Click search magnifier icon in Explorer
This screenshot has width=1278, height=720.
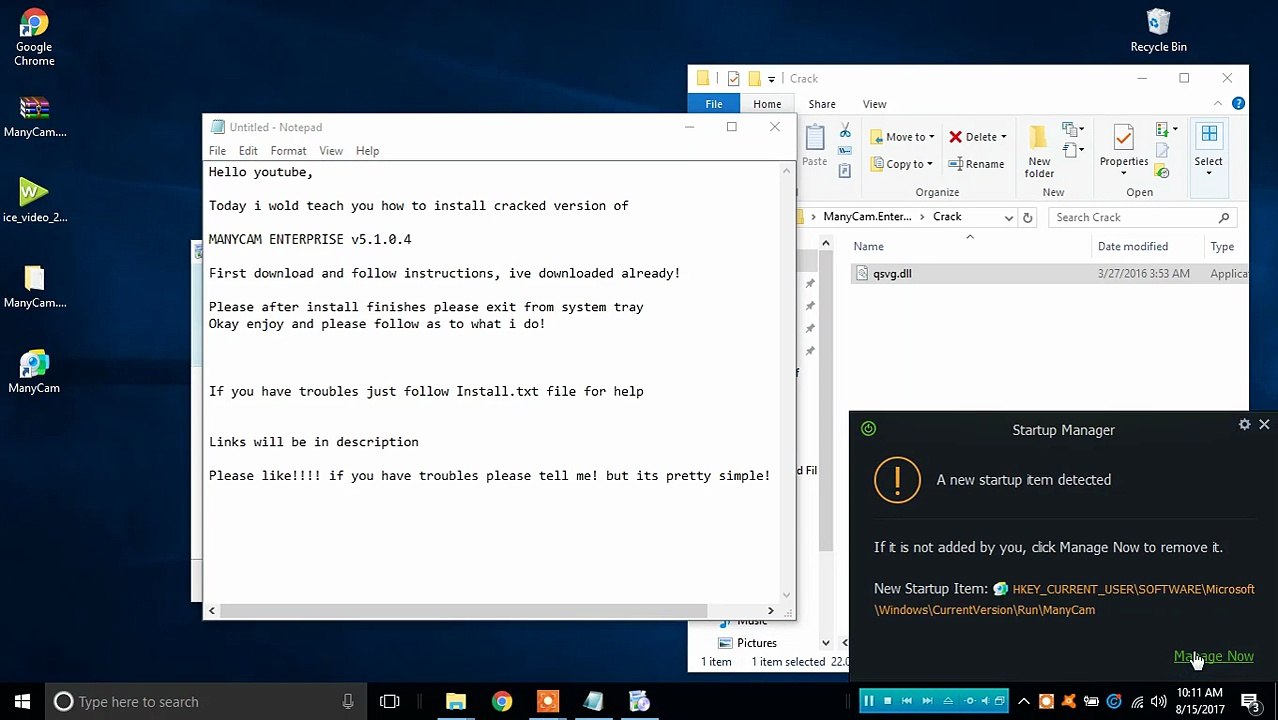click(x=1224, y=217)
